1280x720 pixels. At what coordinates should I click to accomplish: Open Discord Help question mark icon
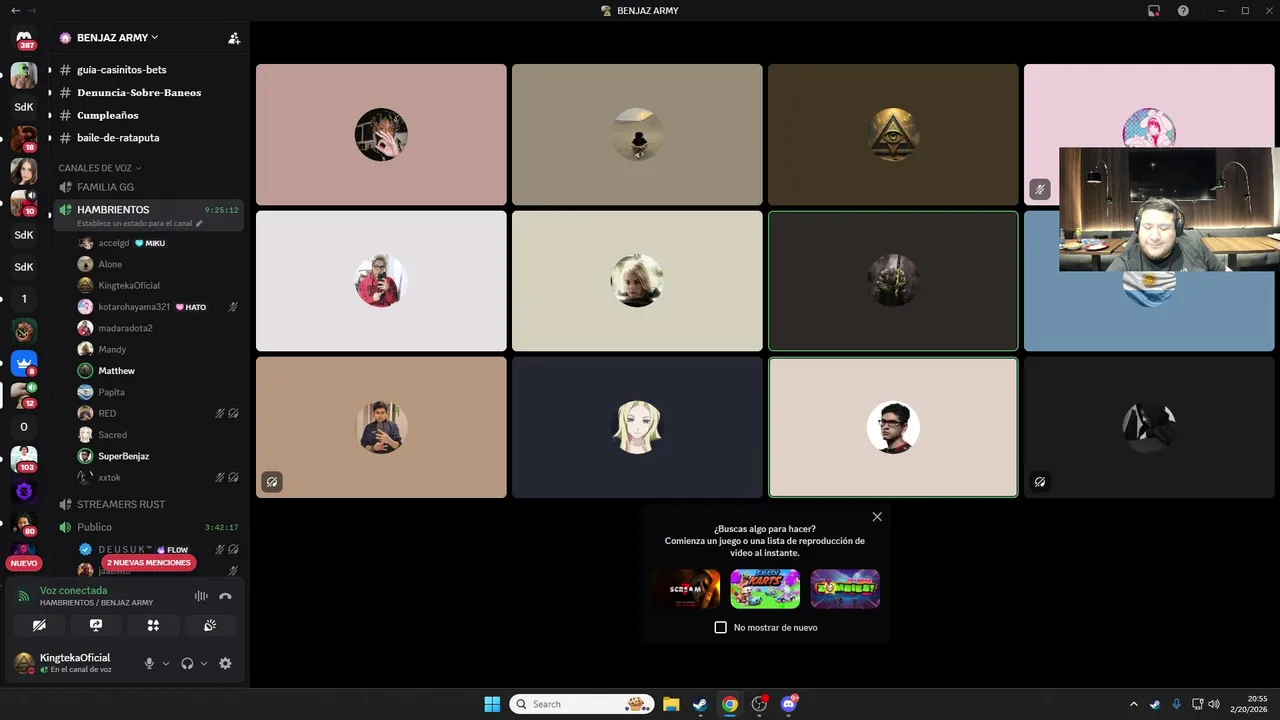[1183, 10]
